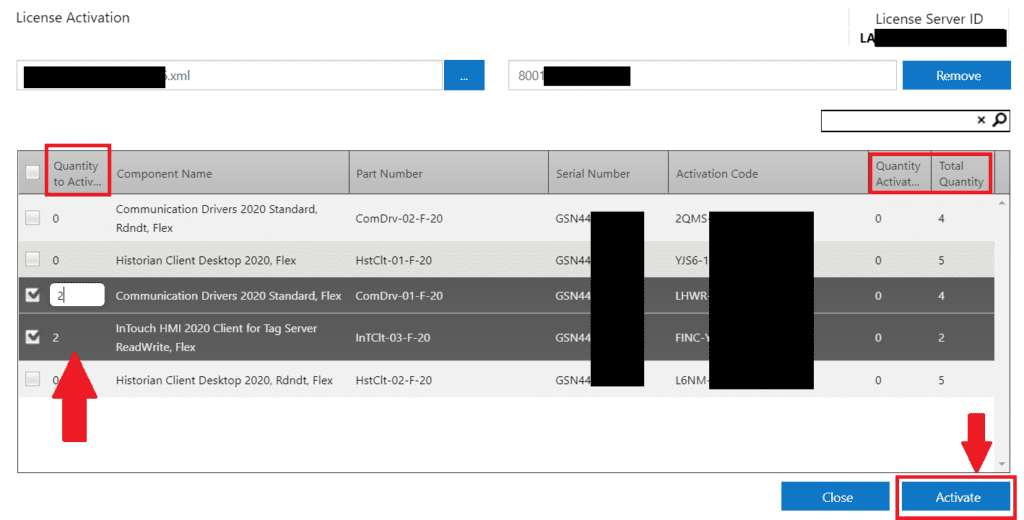This screenshot has height=520, width=1024.
Task: Select part number InTClt-03-F-20
Action: 392,338
